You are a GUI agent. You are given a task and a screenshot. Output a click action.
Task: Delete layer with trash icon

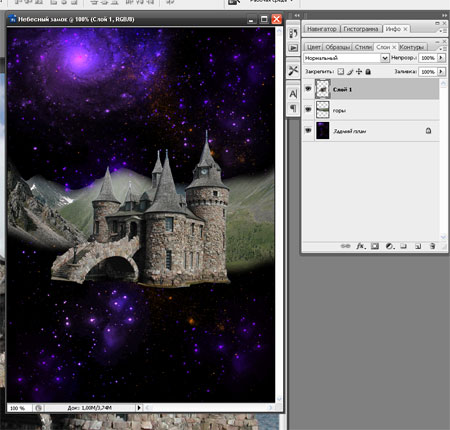(x=432, y=246)
